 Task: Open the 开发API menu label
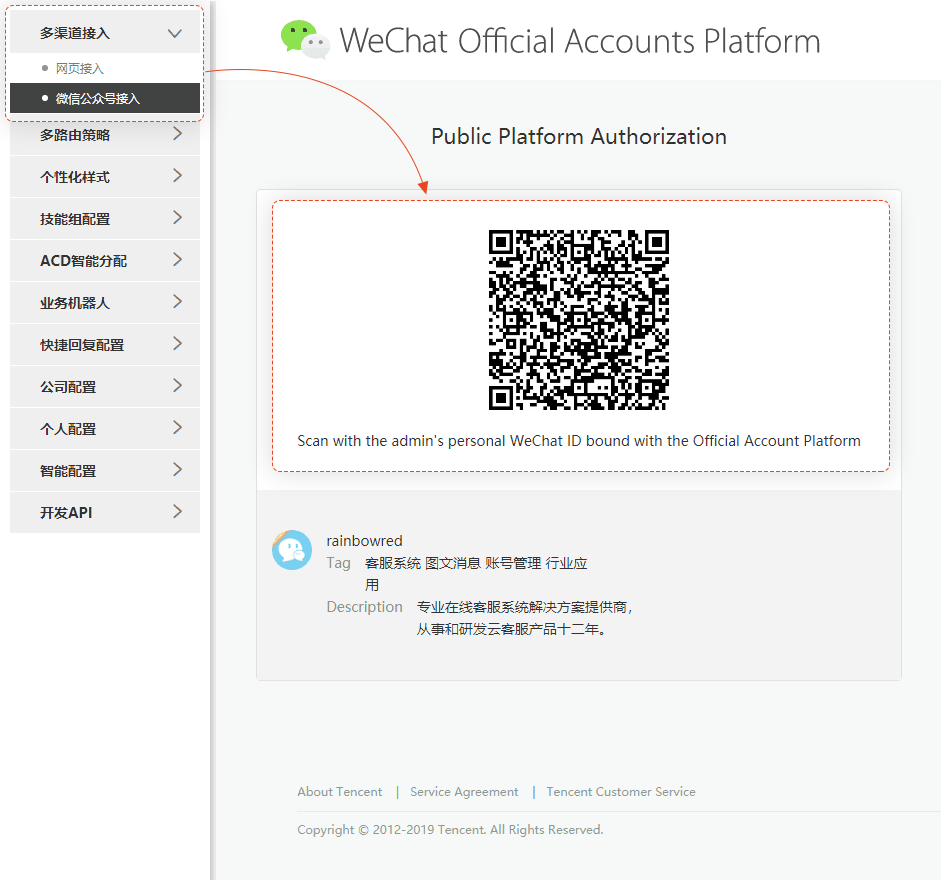coord(66,513)
